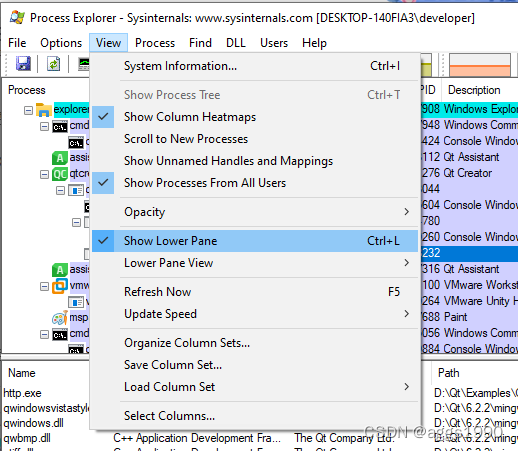Sort lower pane by Name header
Image resolution: width=518 pixels, height=451 pixels.
22,373
